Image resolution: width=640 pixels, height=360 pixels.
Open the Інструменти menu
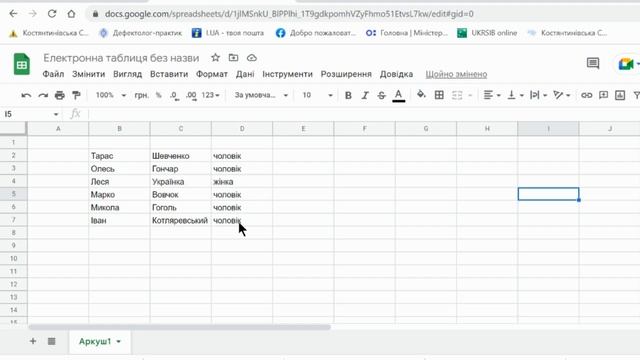point(287,74)
